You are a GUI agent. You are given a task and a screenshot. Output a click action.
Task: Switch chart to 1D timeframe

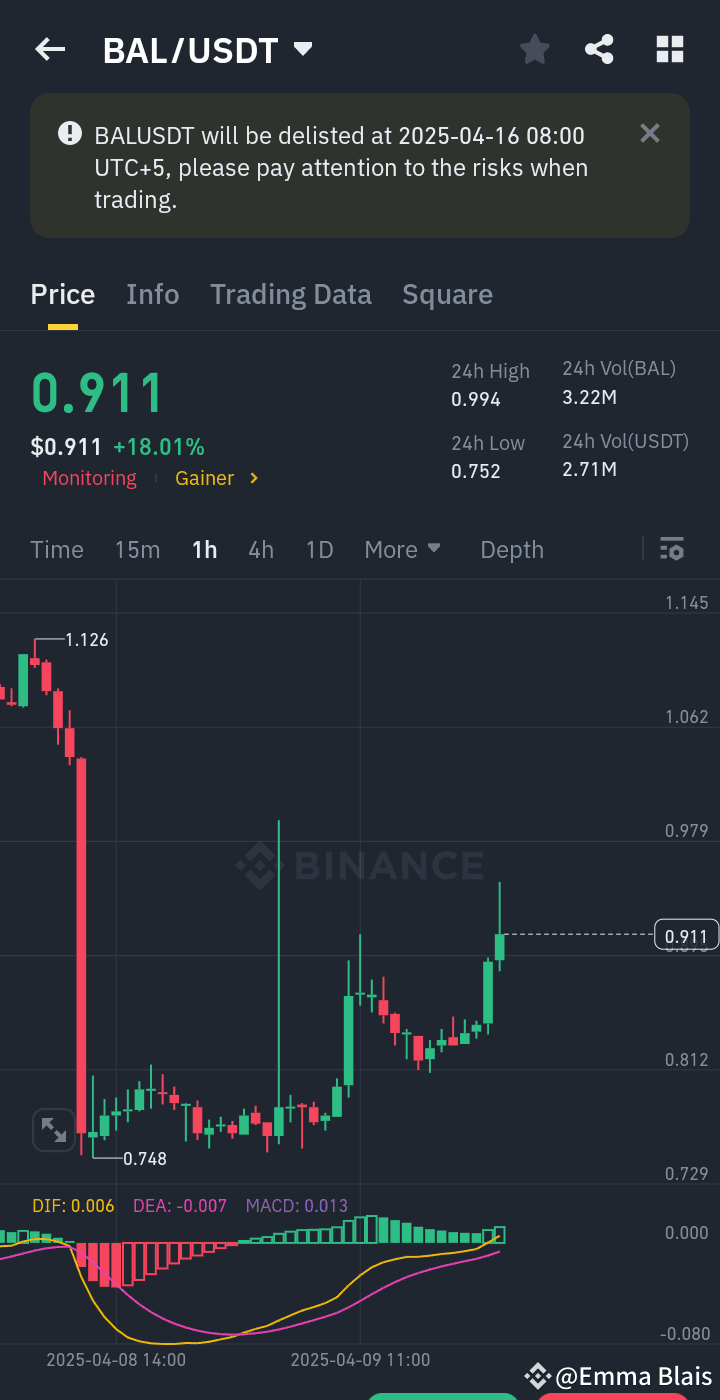[319, 549]
